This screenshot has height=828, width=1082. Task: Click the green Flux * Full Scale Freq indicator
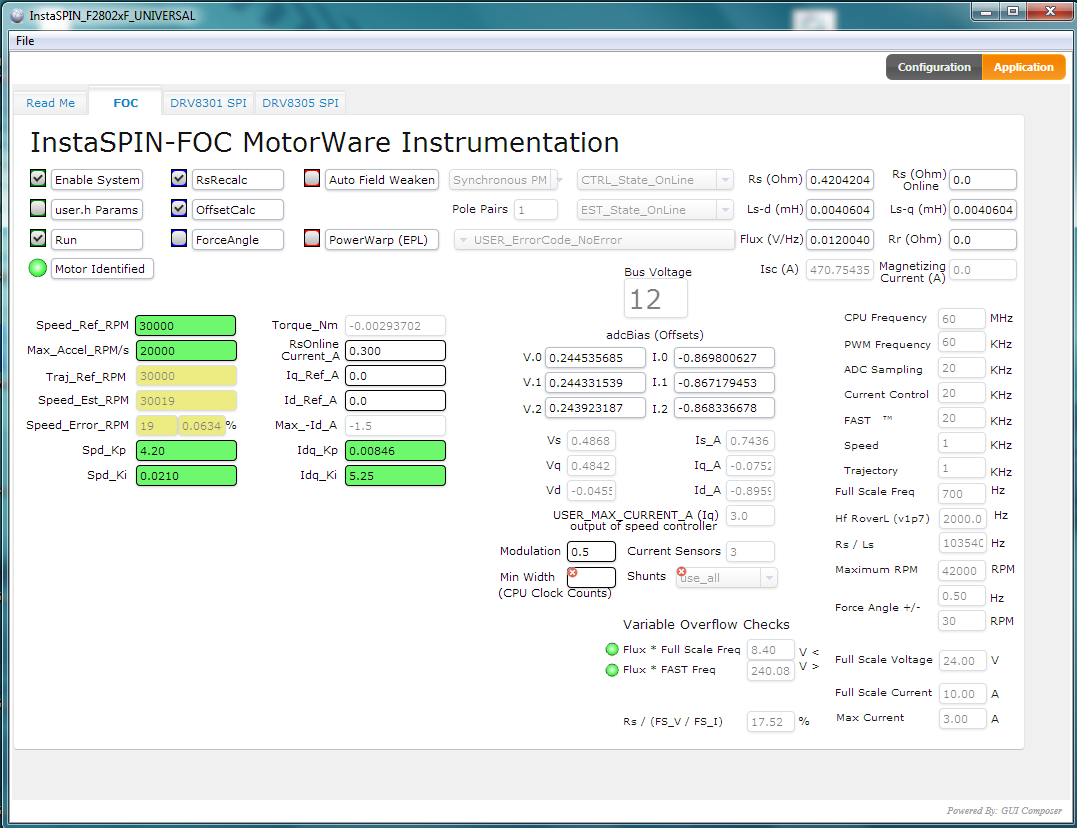612,649
